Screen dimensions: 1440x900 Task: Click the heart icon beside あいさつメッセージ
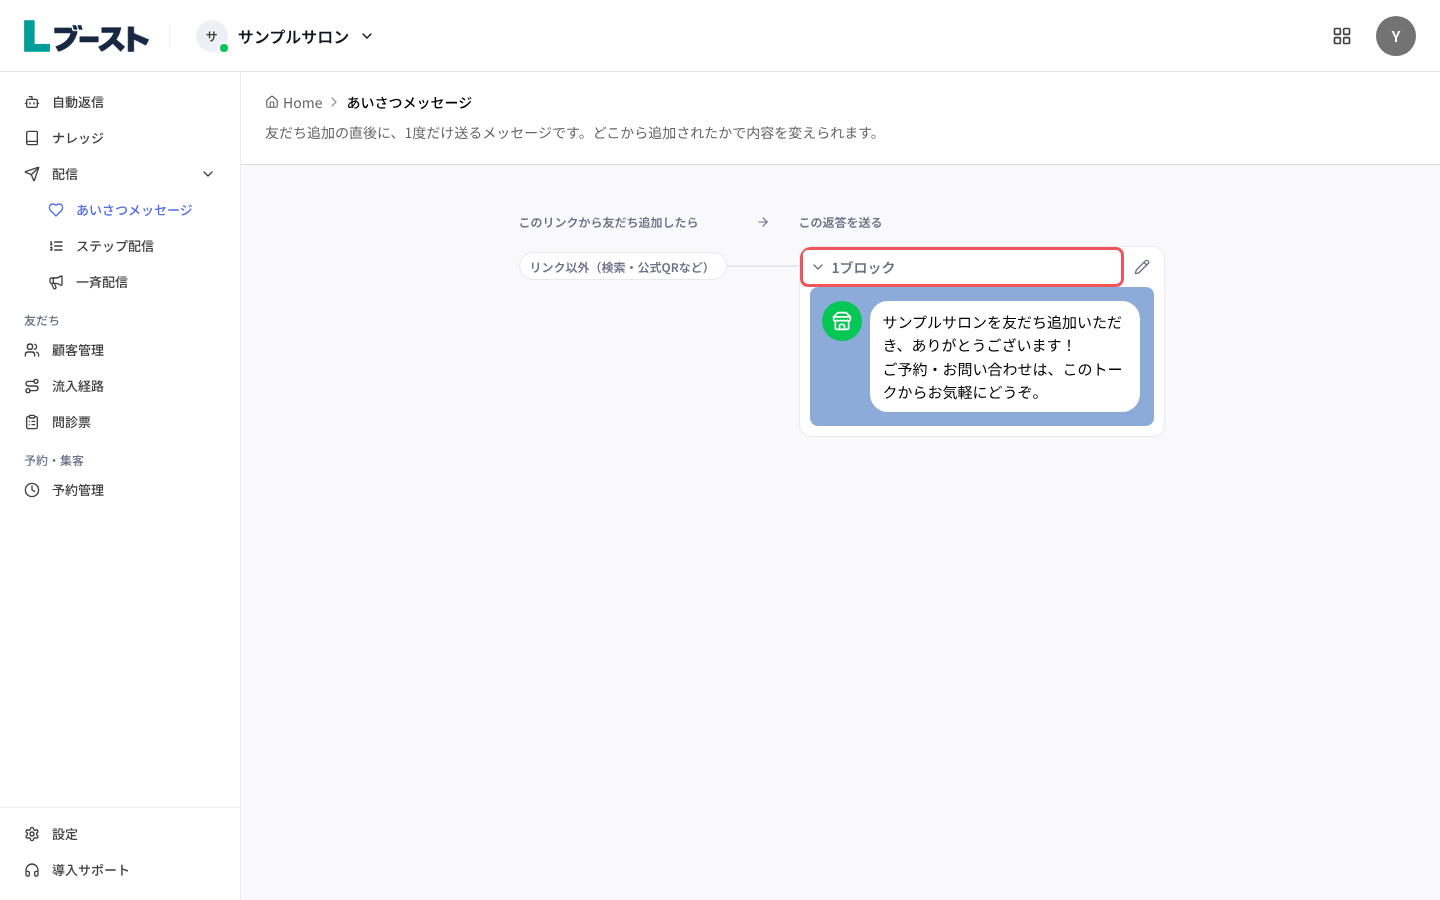tap(56, 210)
